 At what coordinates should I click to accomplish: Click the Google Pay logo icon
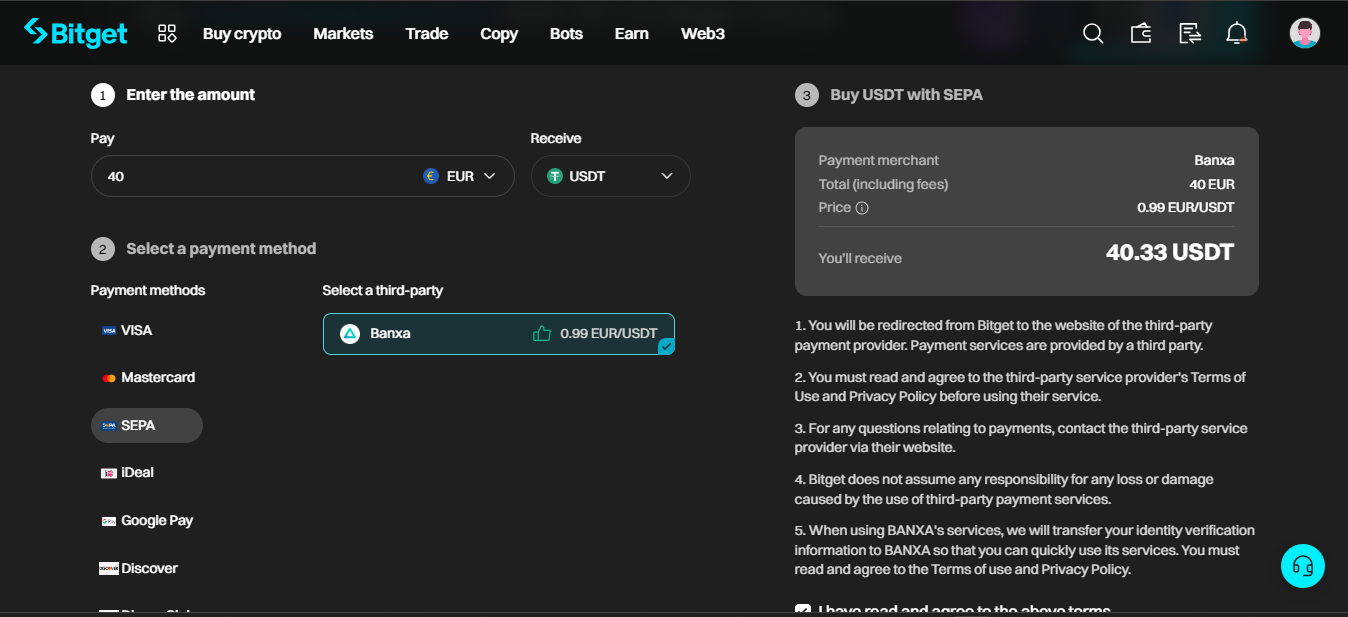pos(109,521)
